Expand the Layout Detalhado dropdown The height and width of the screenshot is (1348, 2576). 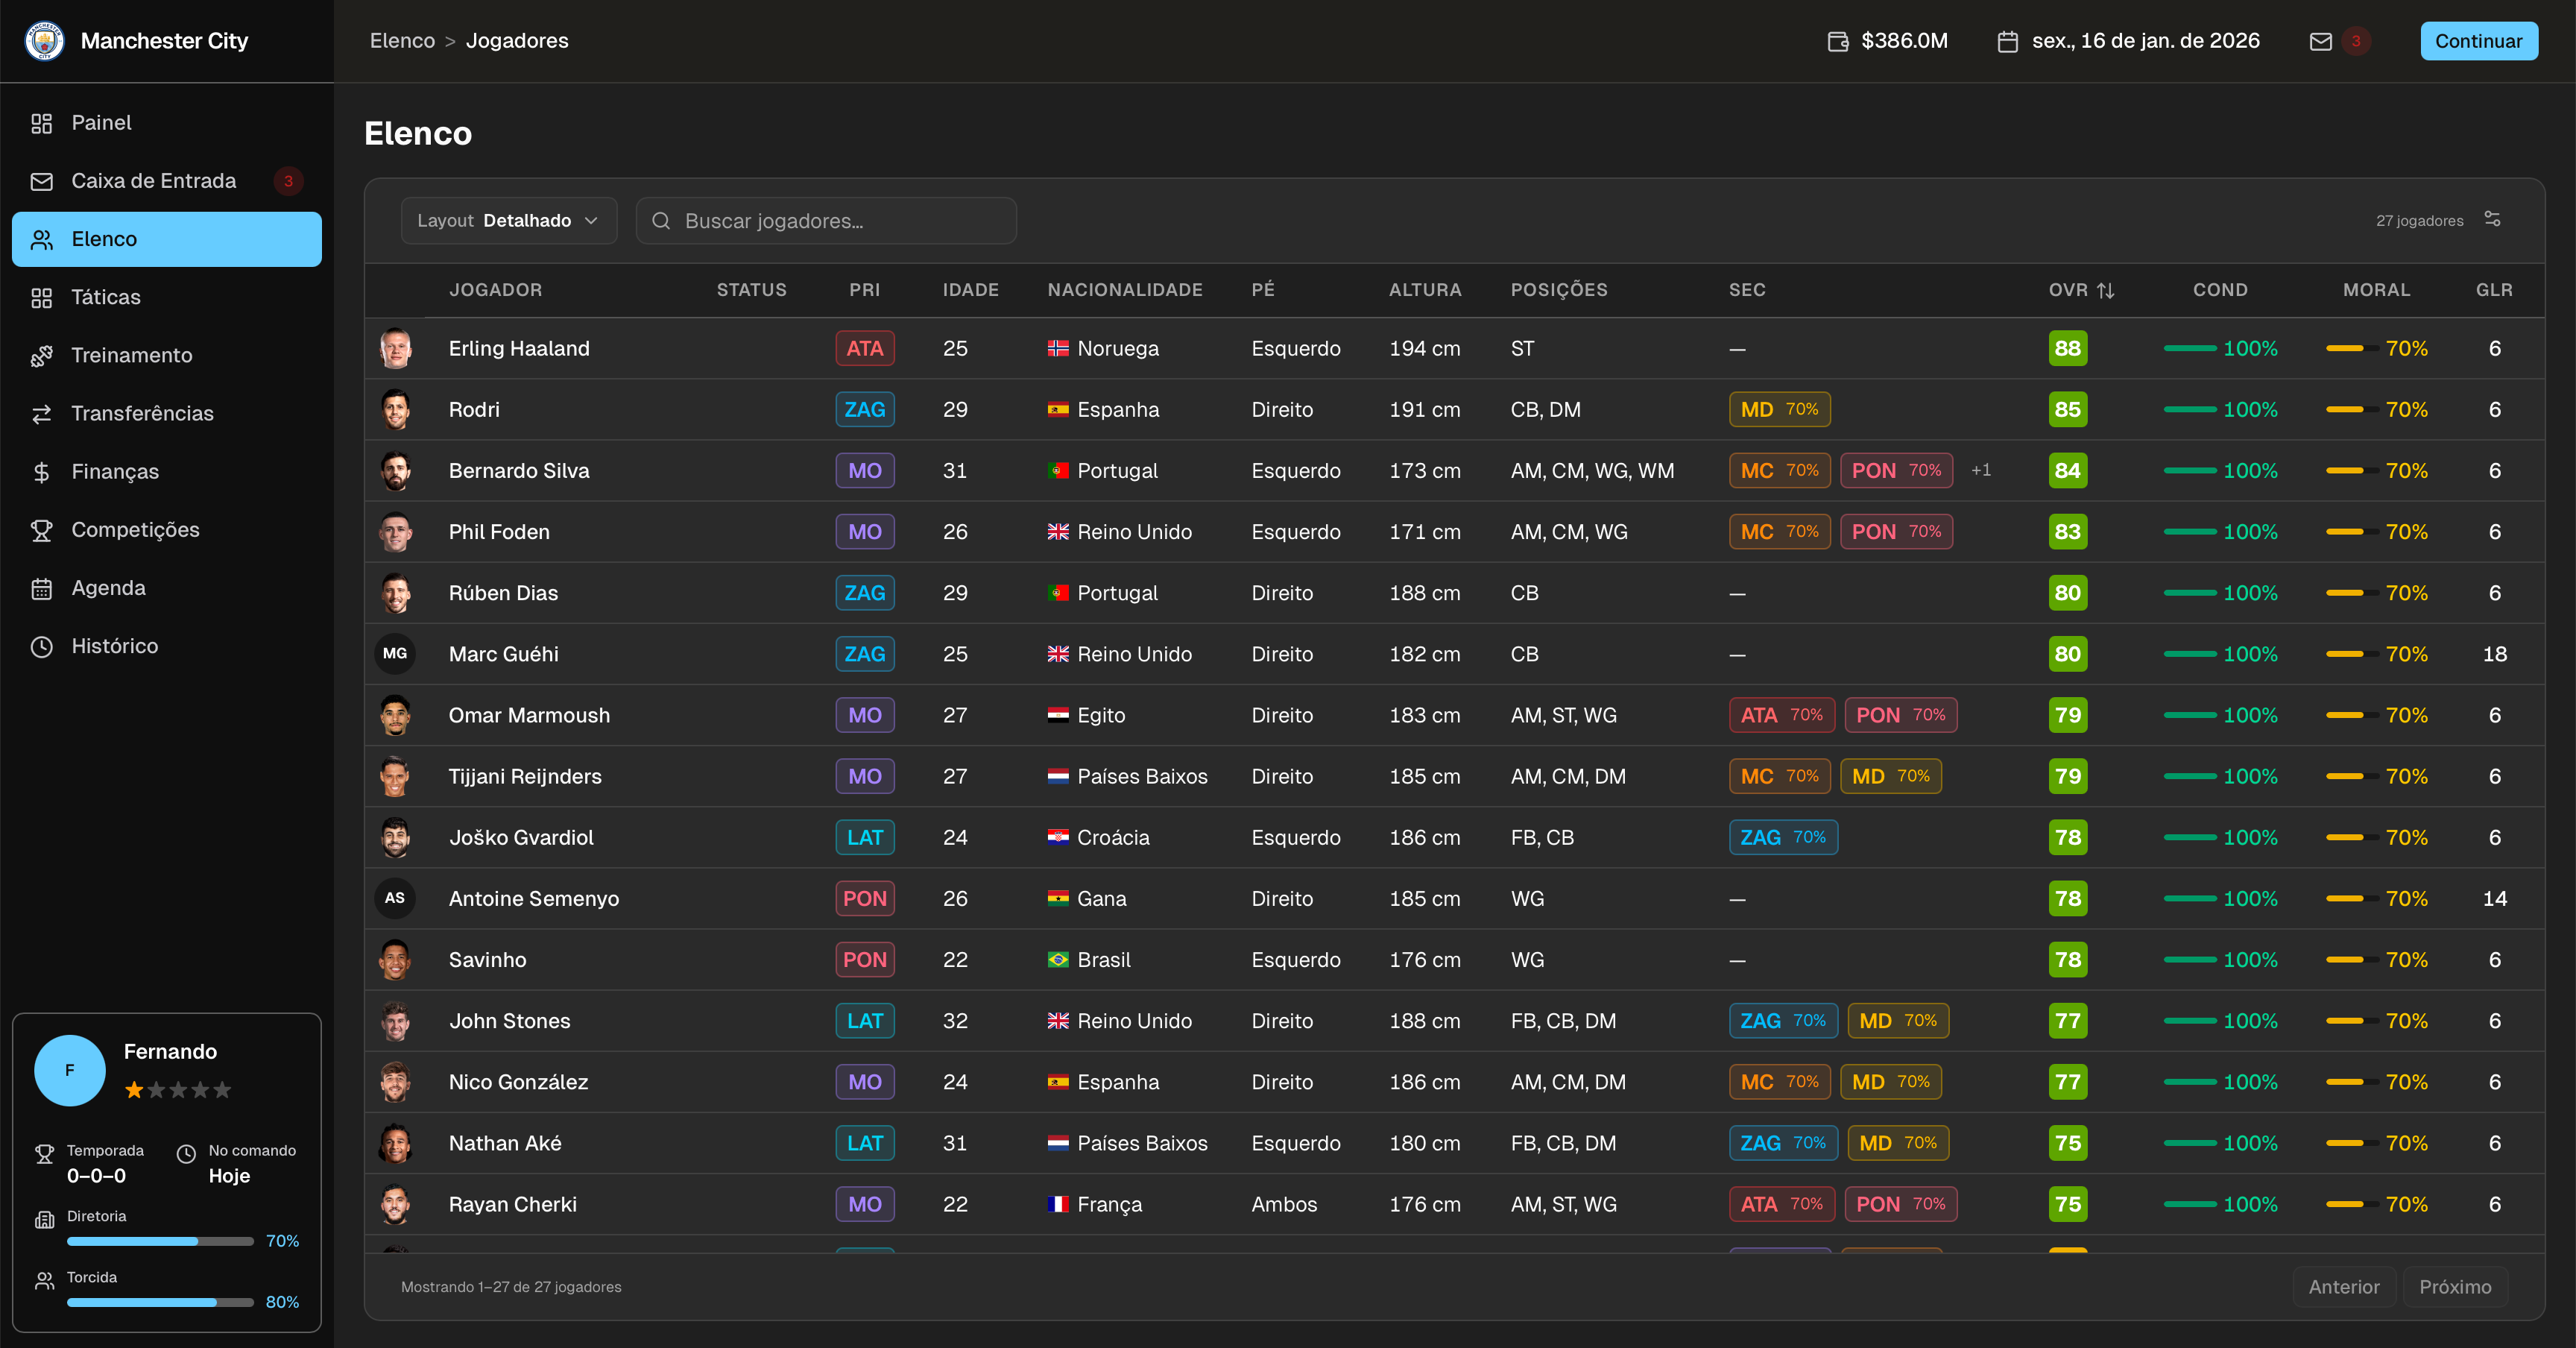[509, 220]
